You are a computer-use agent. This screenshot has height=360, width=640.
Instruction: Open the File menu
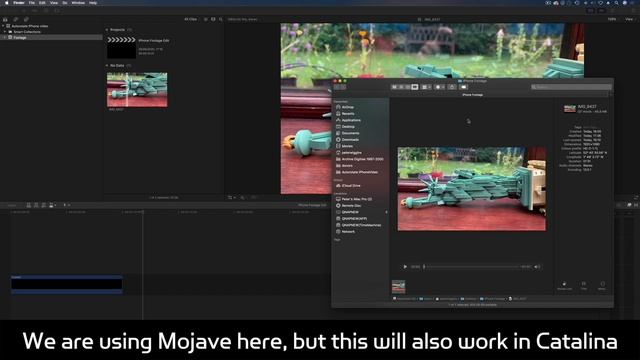(x=32, y=3)
